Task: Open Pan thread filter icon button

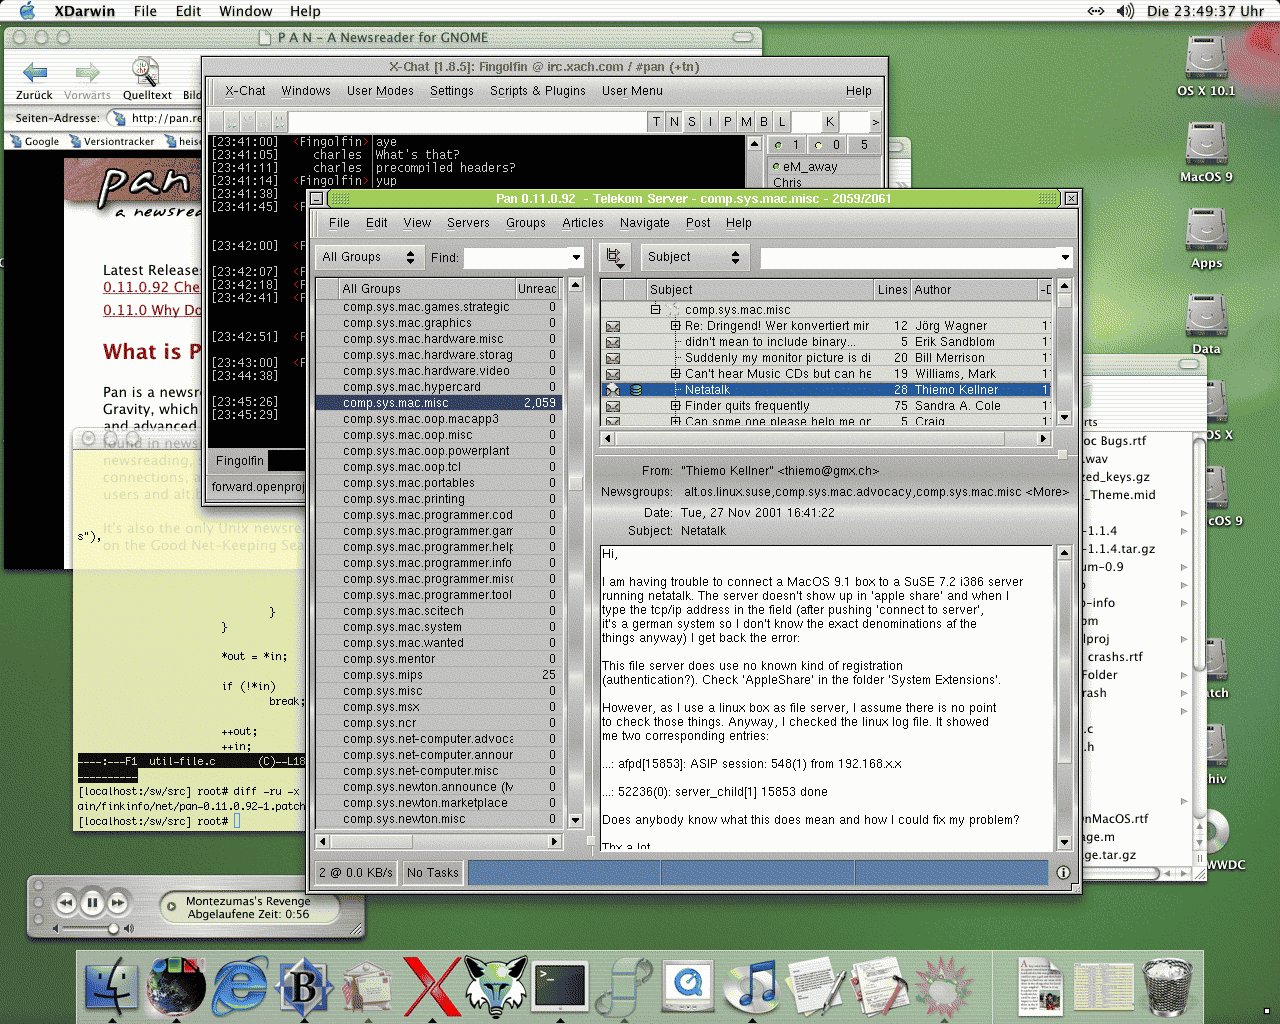Action: click(615, 257)
